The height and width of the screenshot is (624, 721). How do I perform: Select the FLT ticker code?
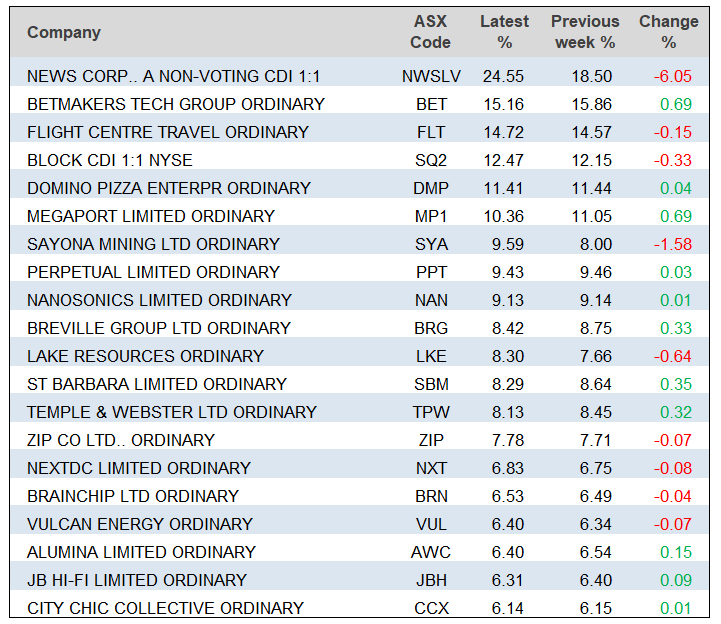[x=431, y=132]
